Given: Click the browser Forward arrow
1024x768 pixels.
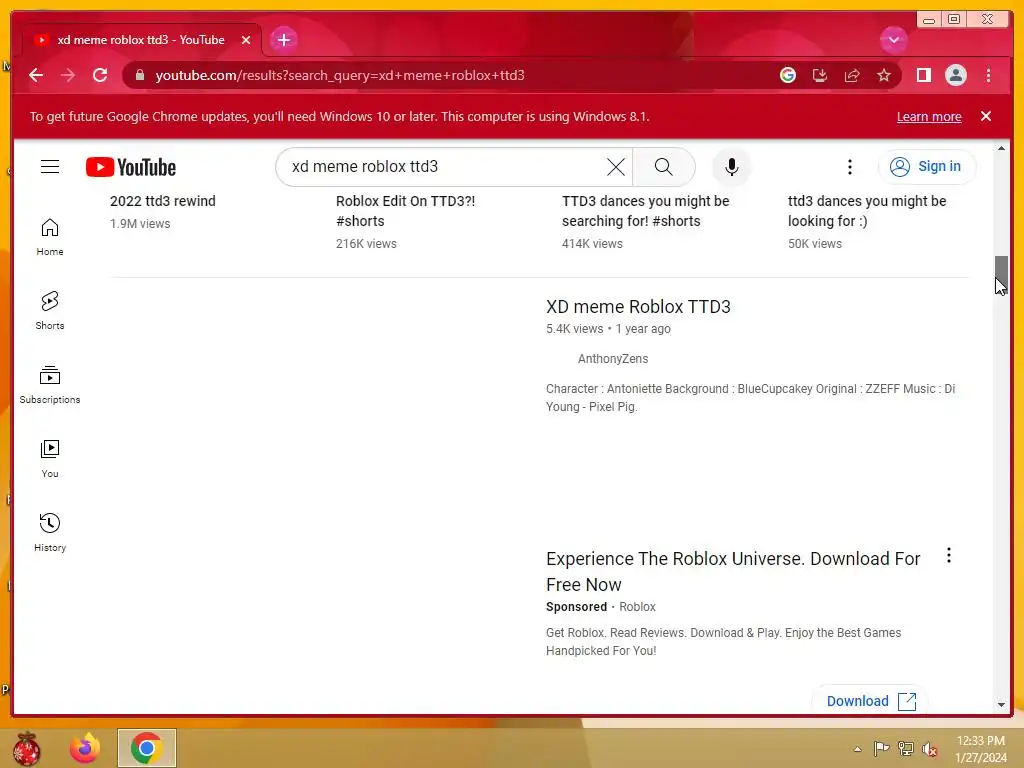Looking at the screenshot, I should click(68, 75).
